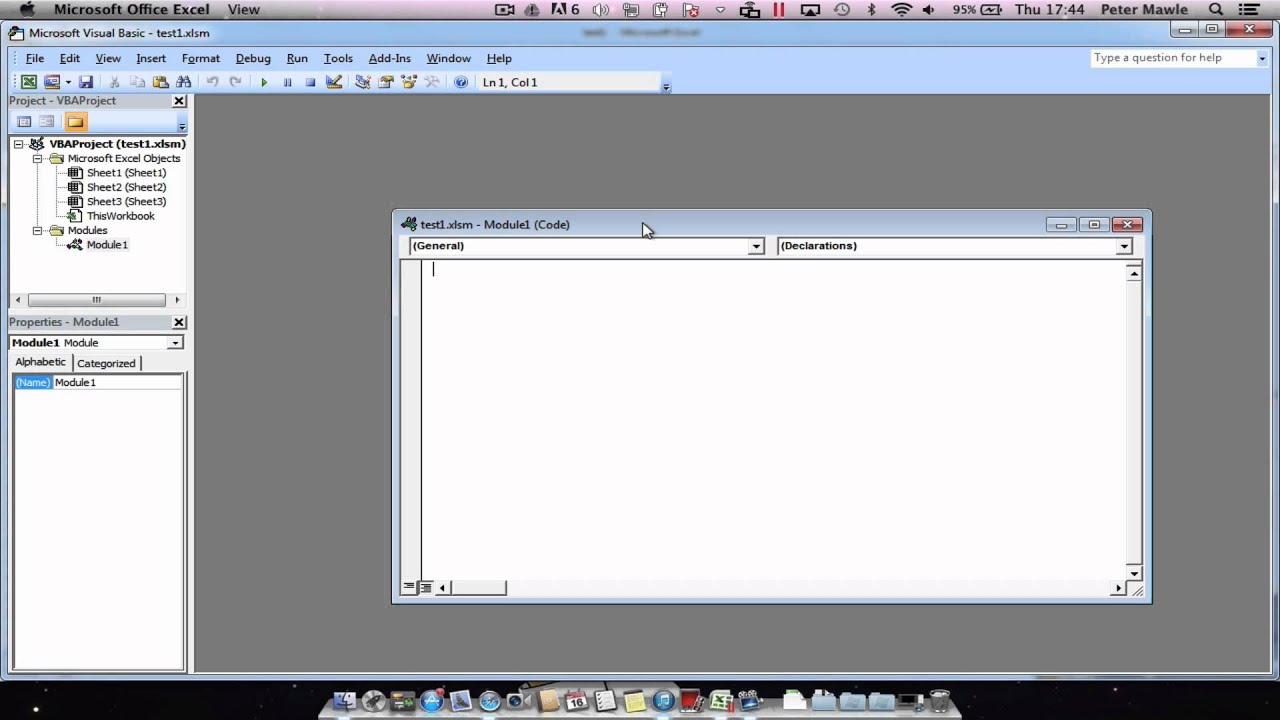
Task: Open the Window menu
Action: click(448, 58)
